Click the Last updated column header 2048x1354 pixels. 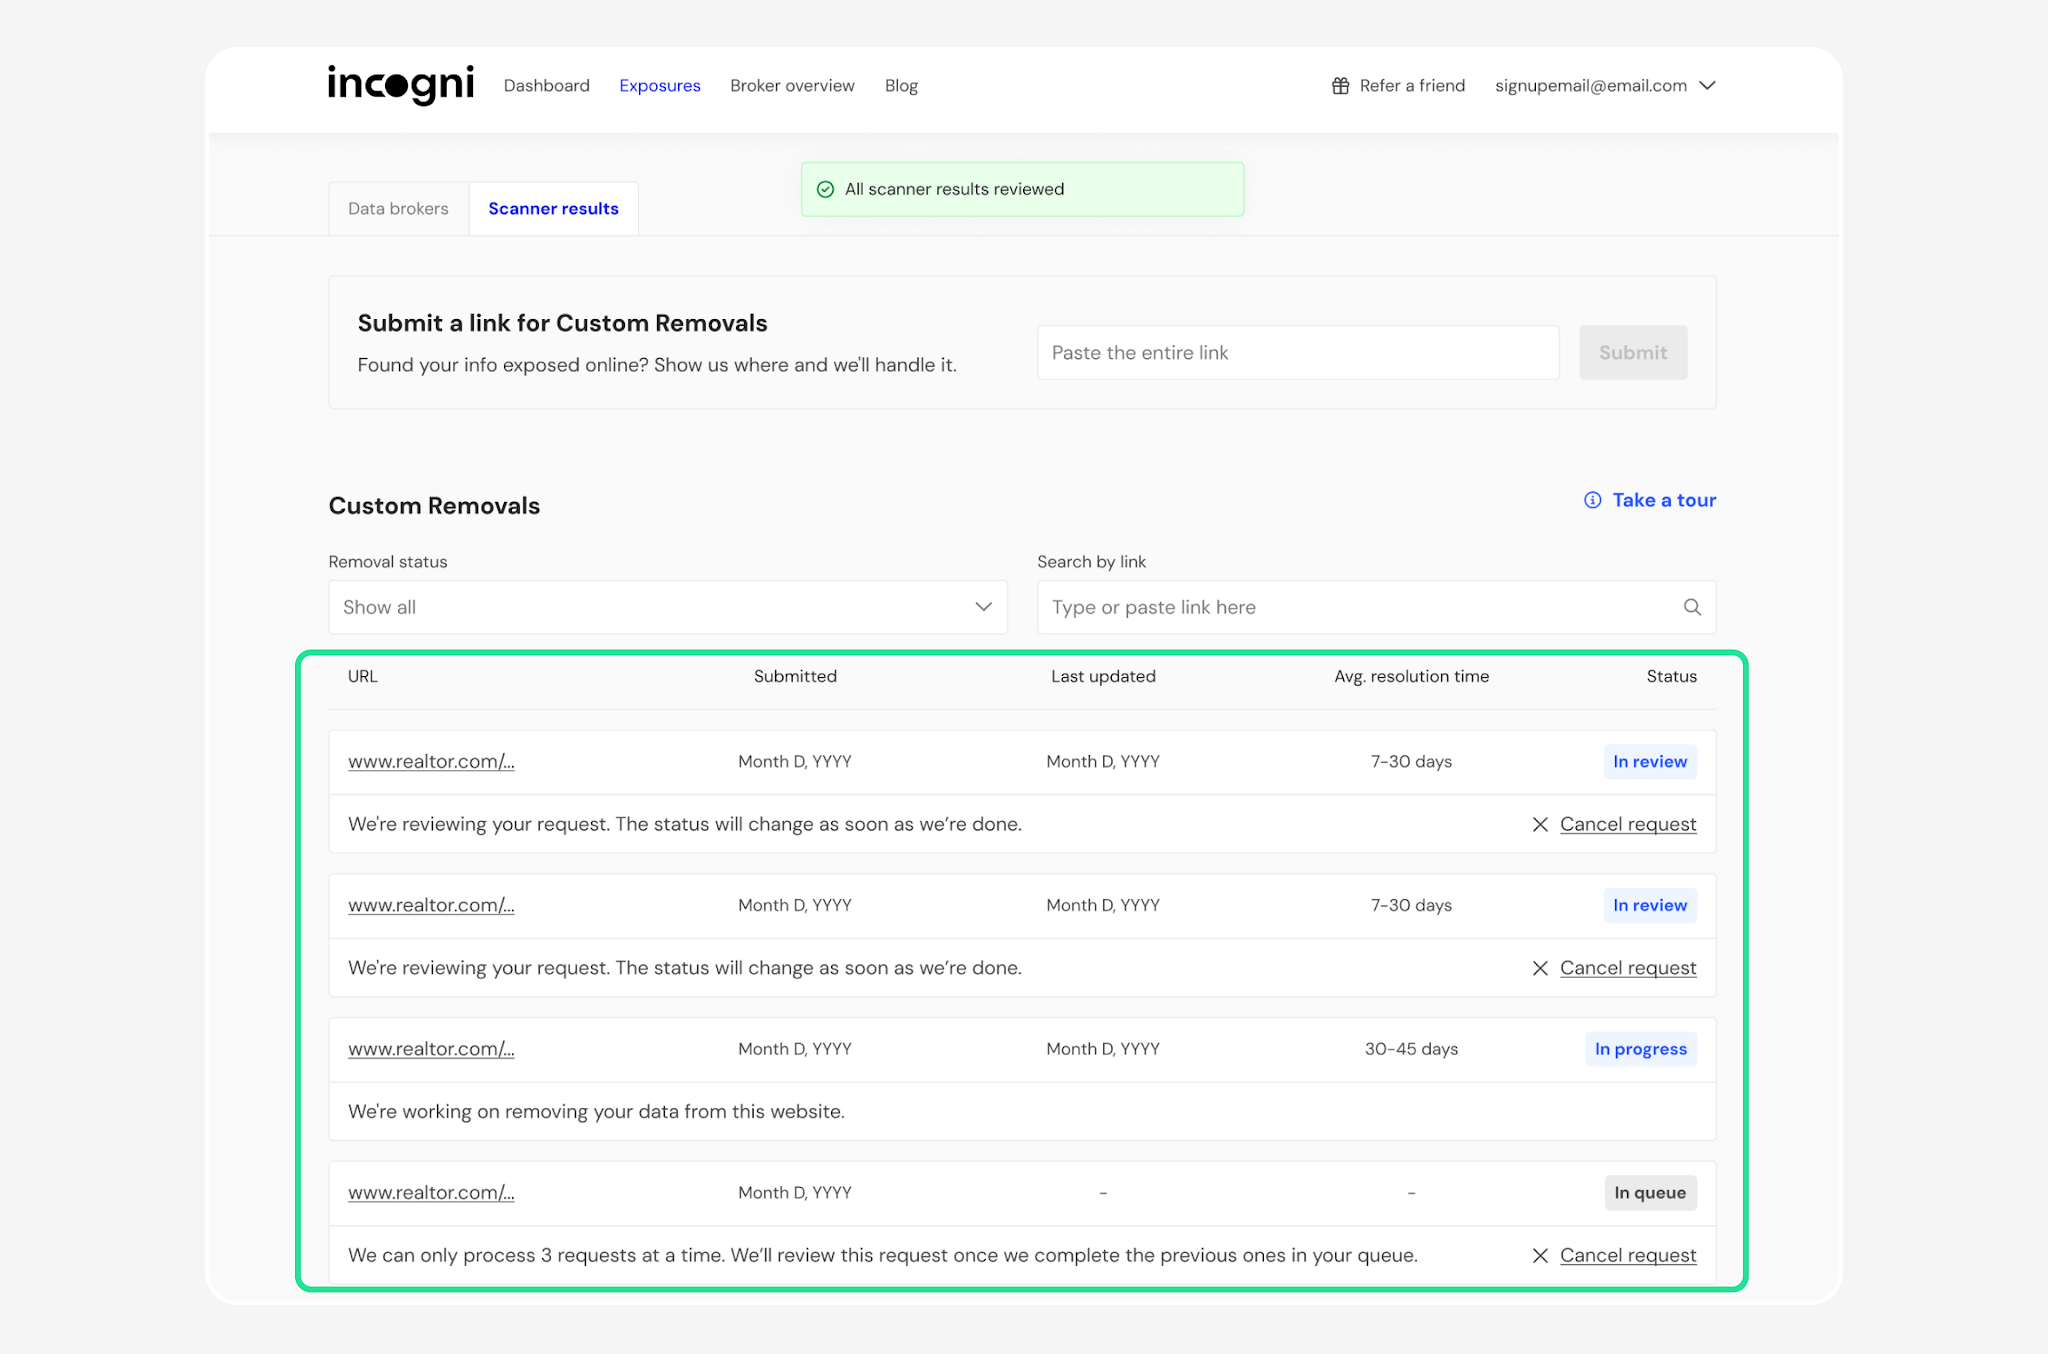pyautogui.click(x=1103, y=677)
